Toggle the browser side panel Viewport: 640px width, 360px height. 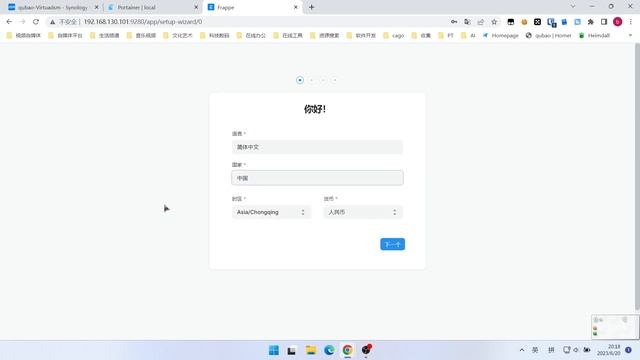tap(604, 22)
